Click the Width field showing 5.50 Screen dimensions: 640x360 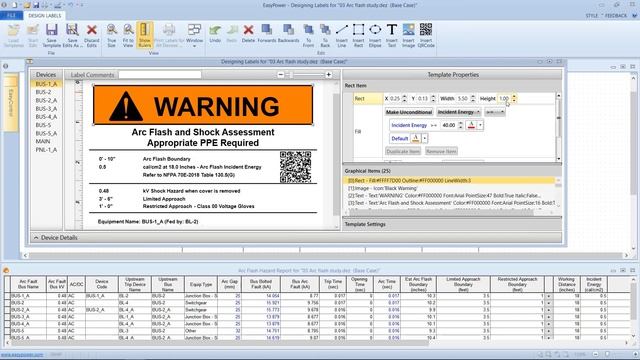pyautogui.click(x=462, y=99)
